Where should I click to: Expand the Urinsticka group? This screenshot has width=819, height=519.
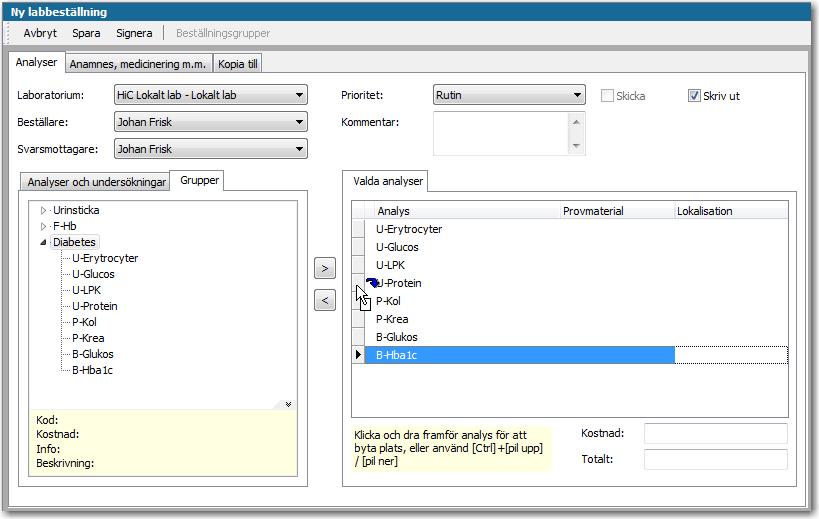coord(43,210)
